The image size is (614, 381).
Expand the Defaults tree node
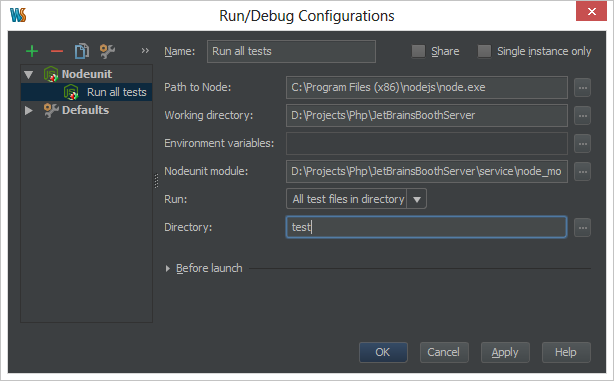coord(29,110)
